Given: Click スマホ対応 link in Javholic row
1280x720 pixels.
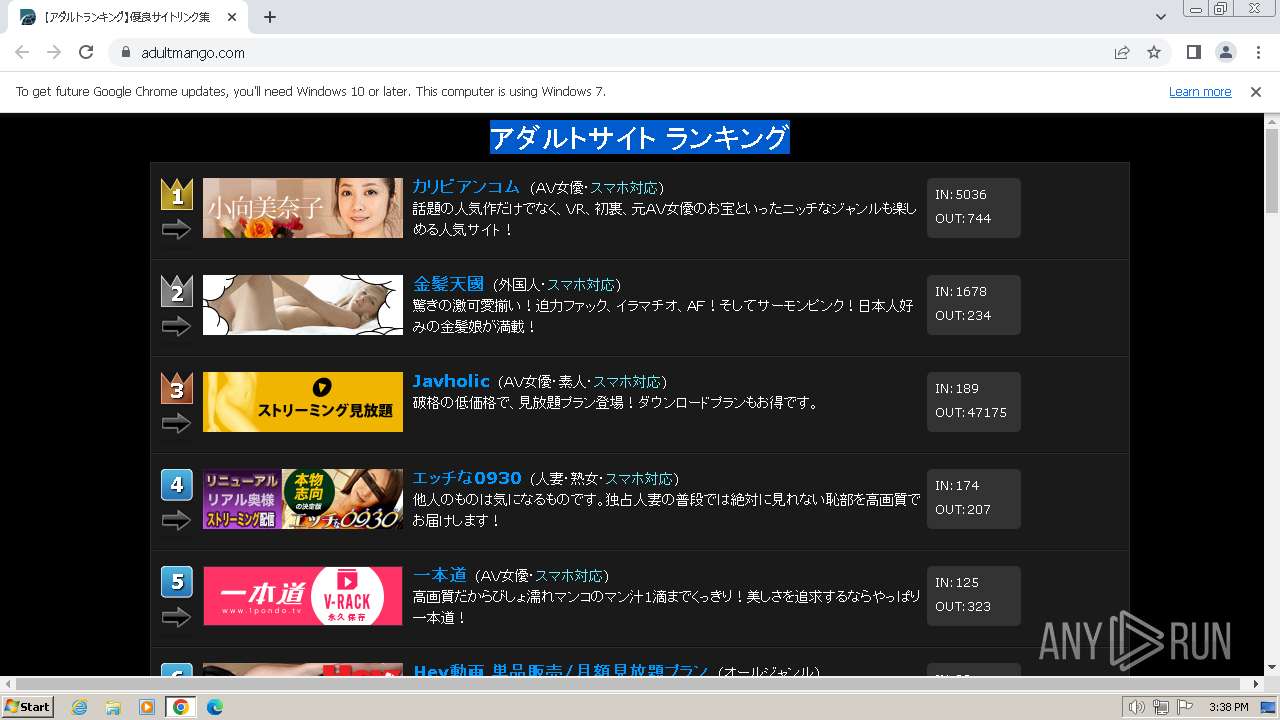Looking at the screenshot, I should [627, 382].
